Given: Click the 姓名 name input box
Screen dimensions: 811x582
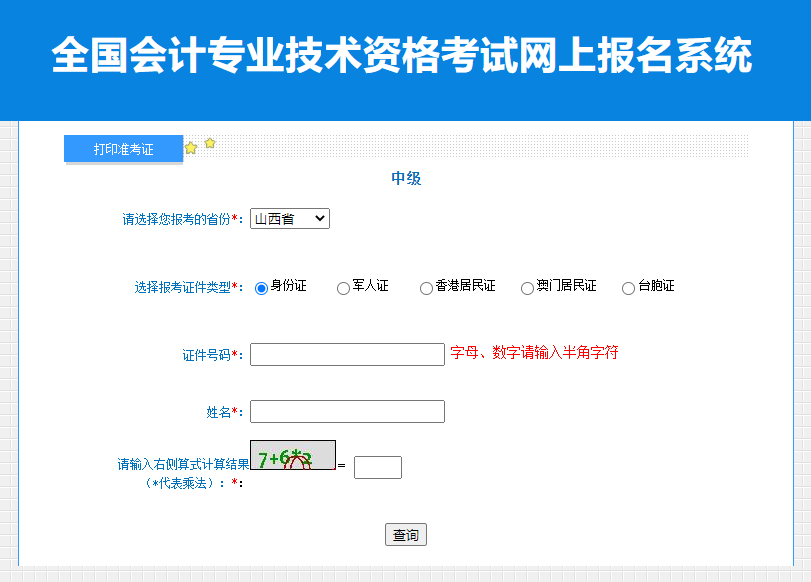Looking at the screenshot, I should click(347, 410).
